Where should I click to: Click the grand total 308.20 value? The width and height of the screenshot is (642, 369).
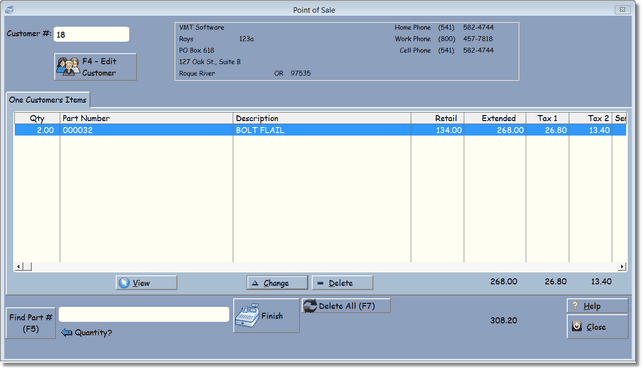coord(504,321)
